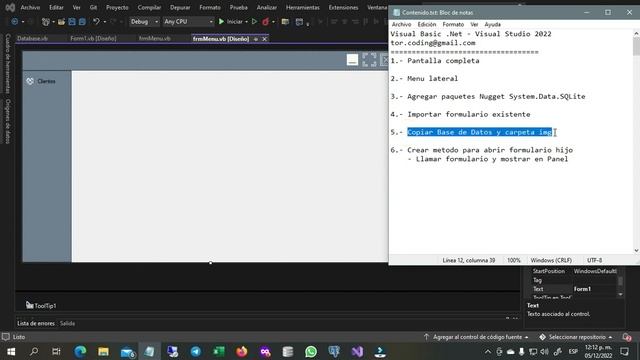Expand the Iniciar button dropdown arrow

247,22
